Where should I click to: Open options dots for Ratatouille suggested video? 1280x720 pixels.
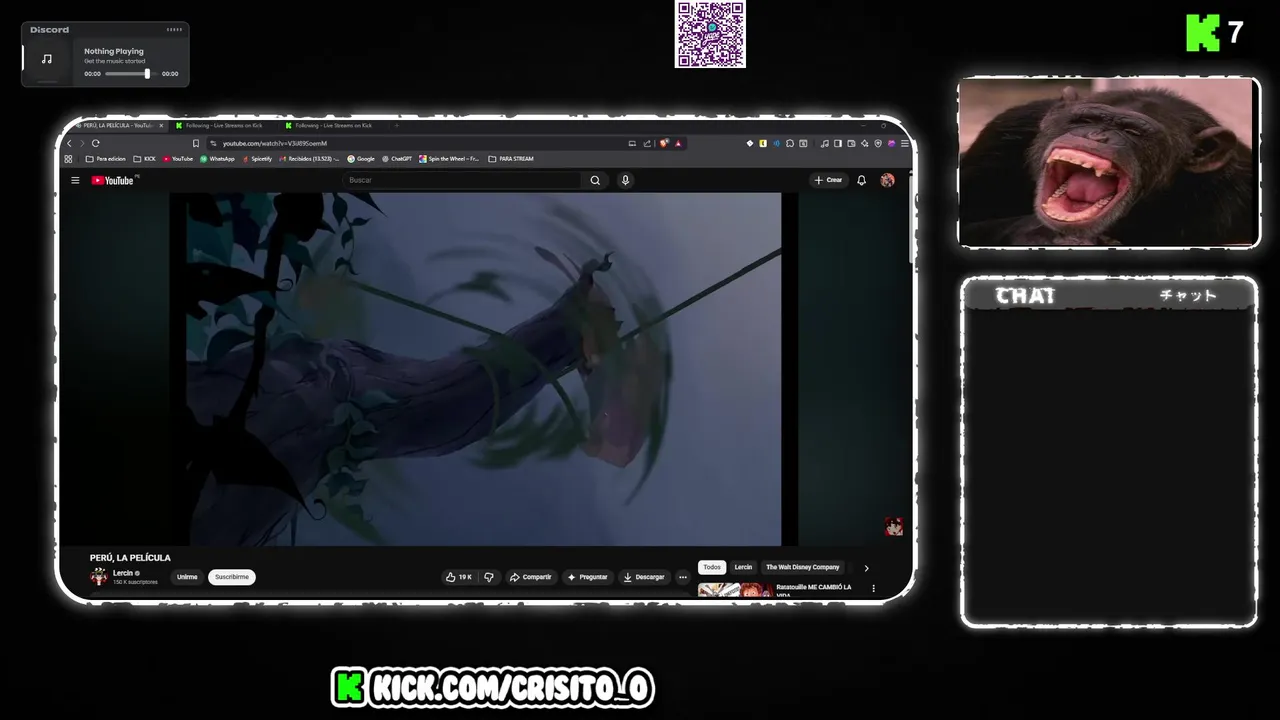873,588
